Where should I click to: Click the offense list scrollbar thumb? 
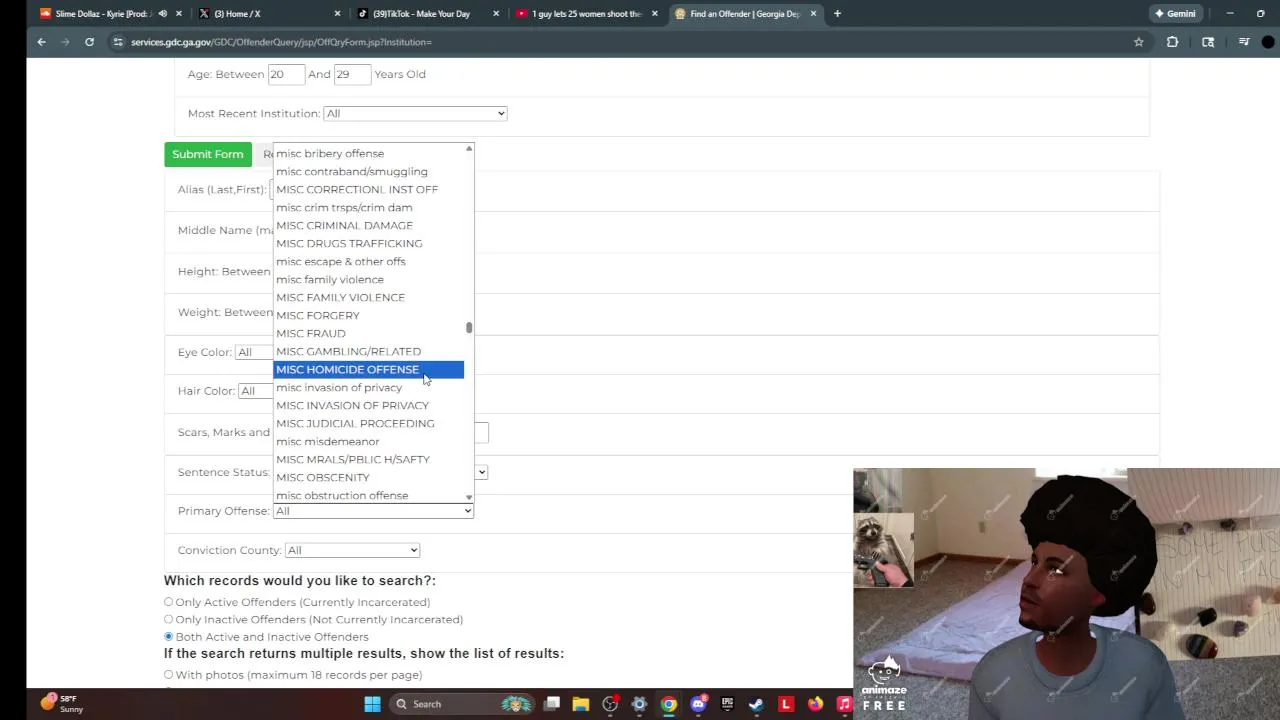click(468, 327)
